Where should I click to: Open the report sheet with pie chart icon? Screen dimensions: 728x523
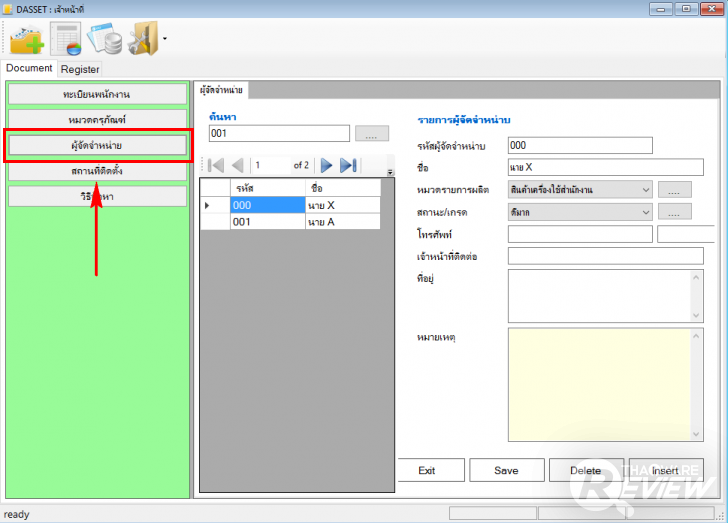[x=65, y=39]
